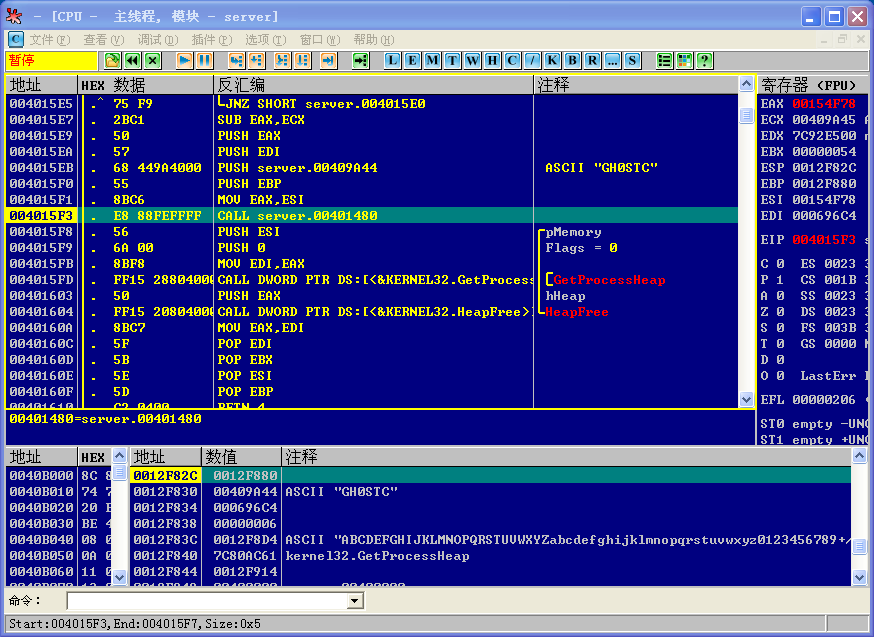The width and height of the screenshot is (874, 637).
Task: Open the 插件(P) plugins menu
Action: tap(212, 40)
